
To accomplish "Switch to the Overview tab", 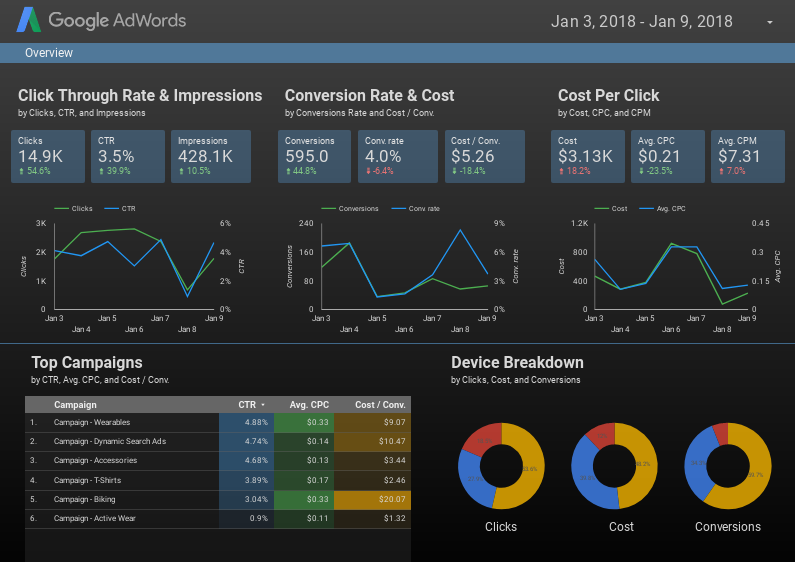I will point(49,53).
